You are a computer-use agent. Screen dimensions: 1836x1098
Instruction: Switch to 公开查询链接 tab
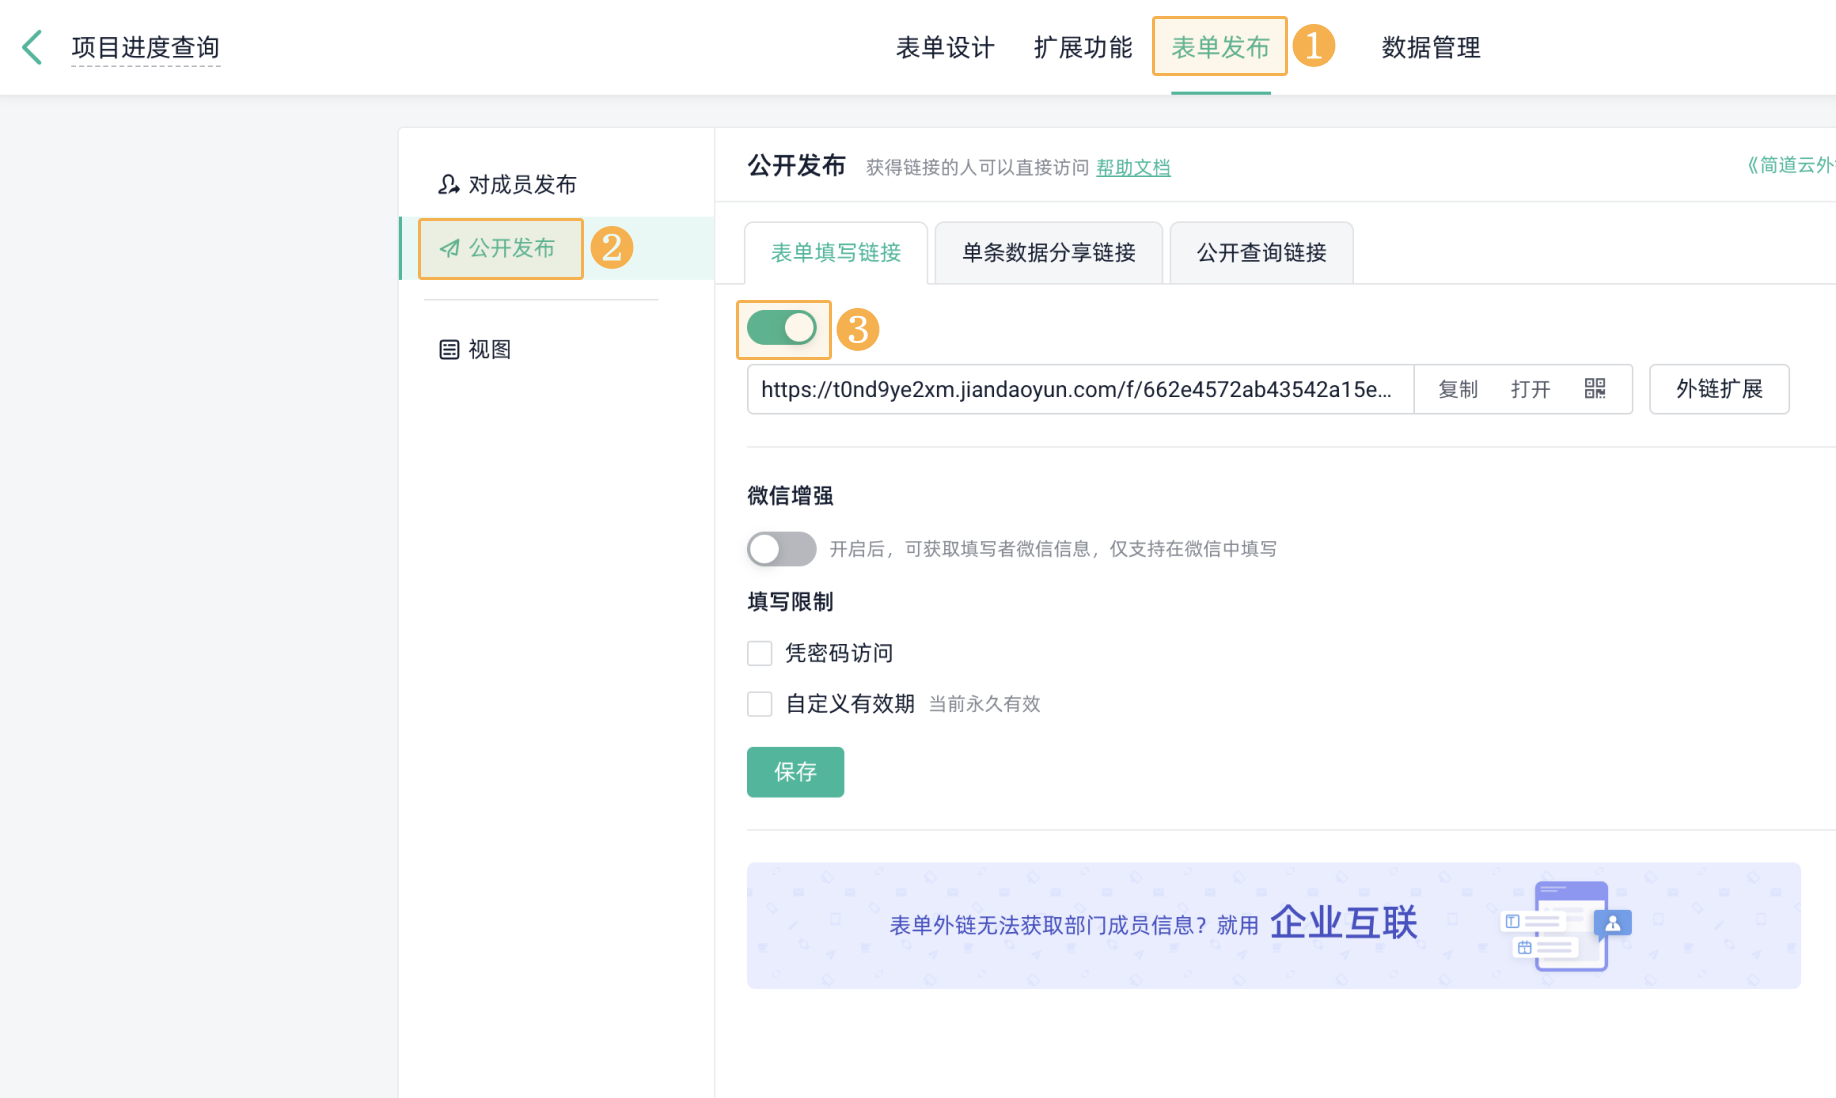click(x=1261, y=253)
